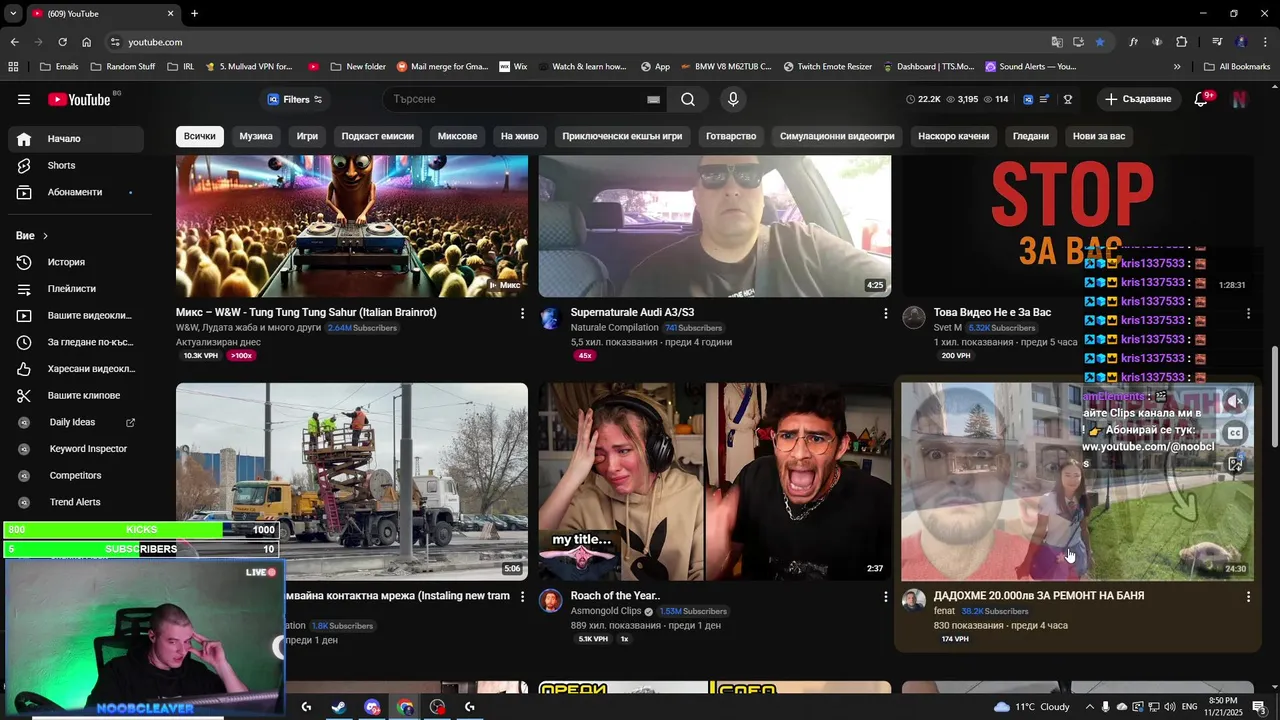Screen dimensions: 1280x720
Task: Open 'Плейлисти' in the sidebar
Action: tap(76, 289)
